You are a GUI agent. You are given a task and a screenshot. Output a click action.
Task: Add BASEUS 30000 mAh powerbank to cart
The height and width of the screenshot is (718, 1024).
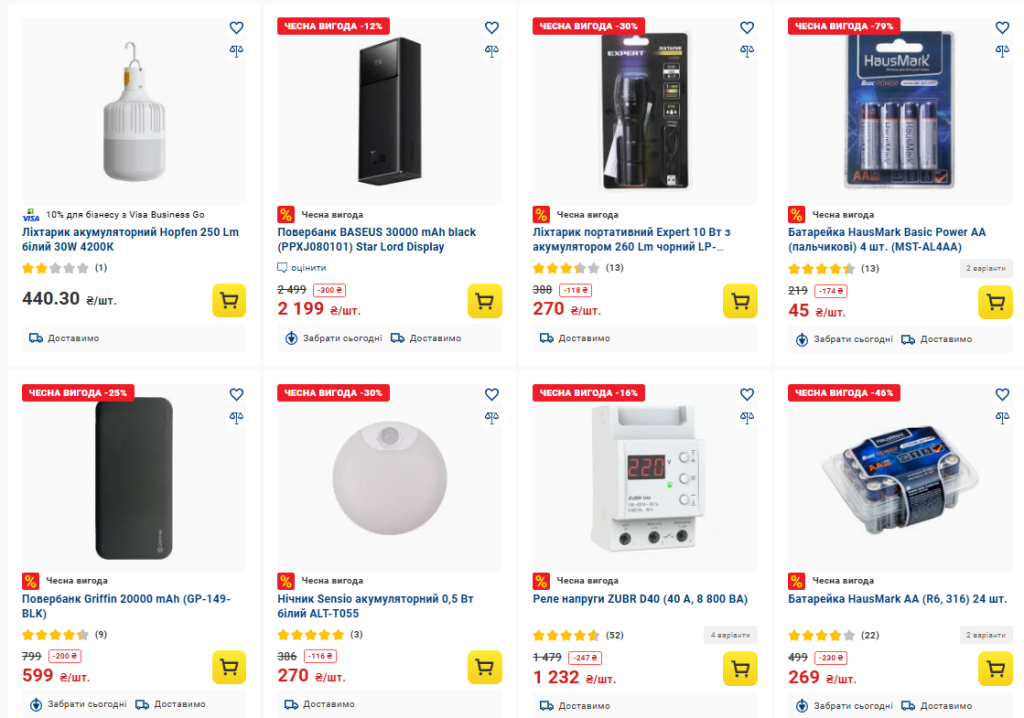tap(484, 300)
